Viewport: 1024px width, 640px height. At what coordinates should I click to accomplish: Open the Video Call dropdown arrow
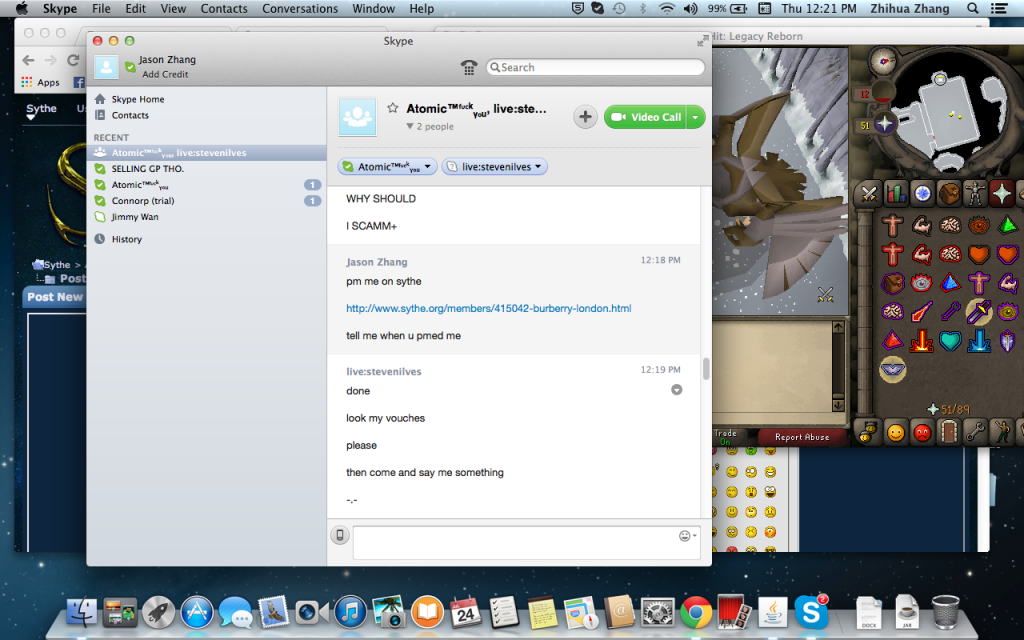[x=696, y=117]
